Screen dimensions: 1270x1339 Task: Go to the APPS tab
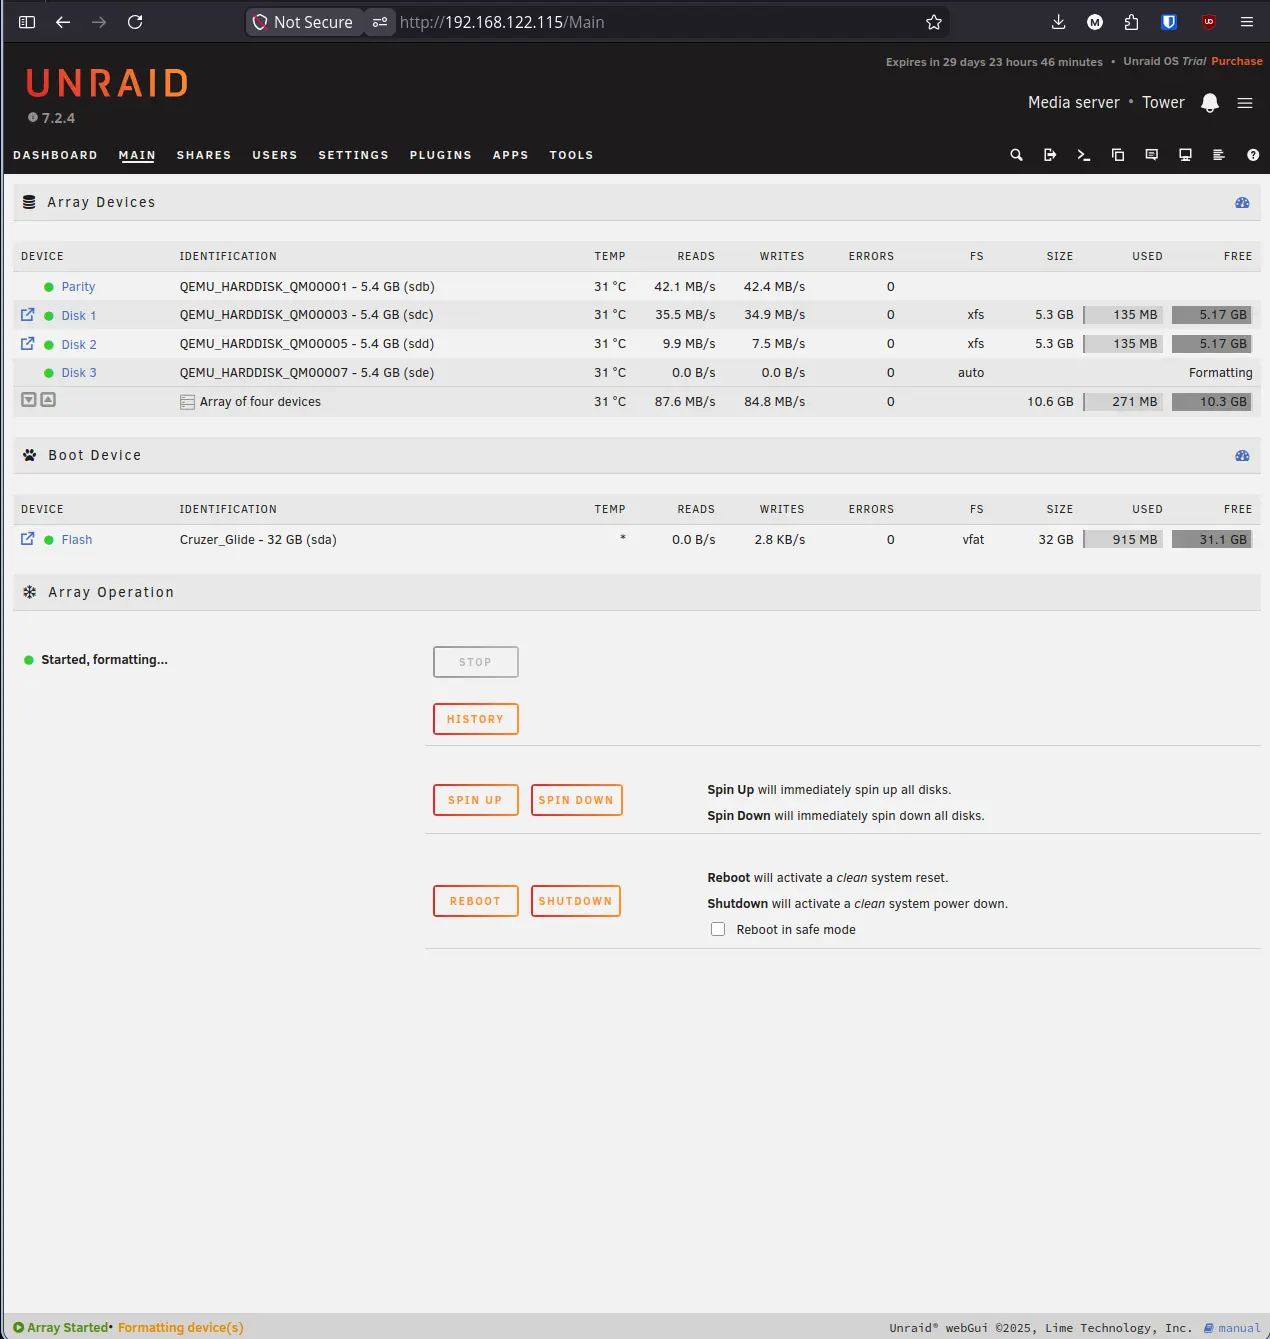(x=510, y=155)
